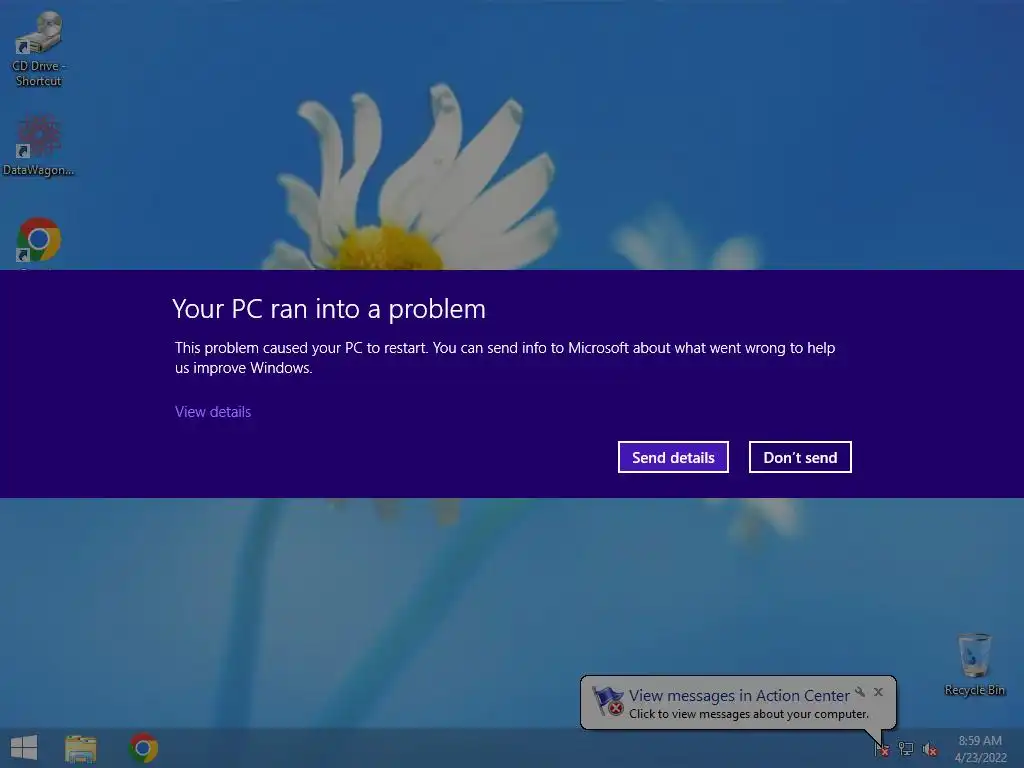Choose Don't send in the error dialog
This screenshot has width=1024, height=768.
click(x=800, y=457)
